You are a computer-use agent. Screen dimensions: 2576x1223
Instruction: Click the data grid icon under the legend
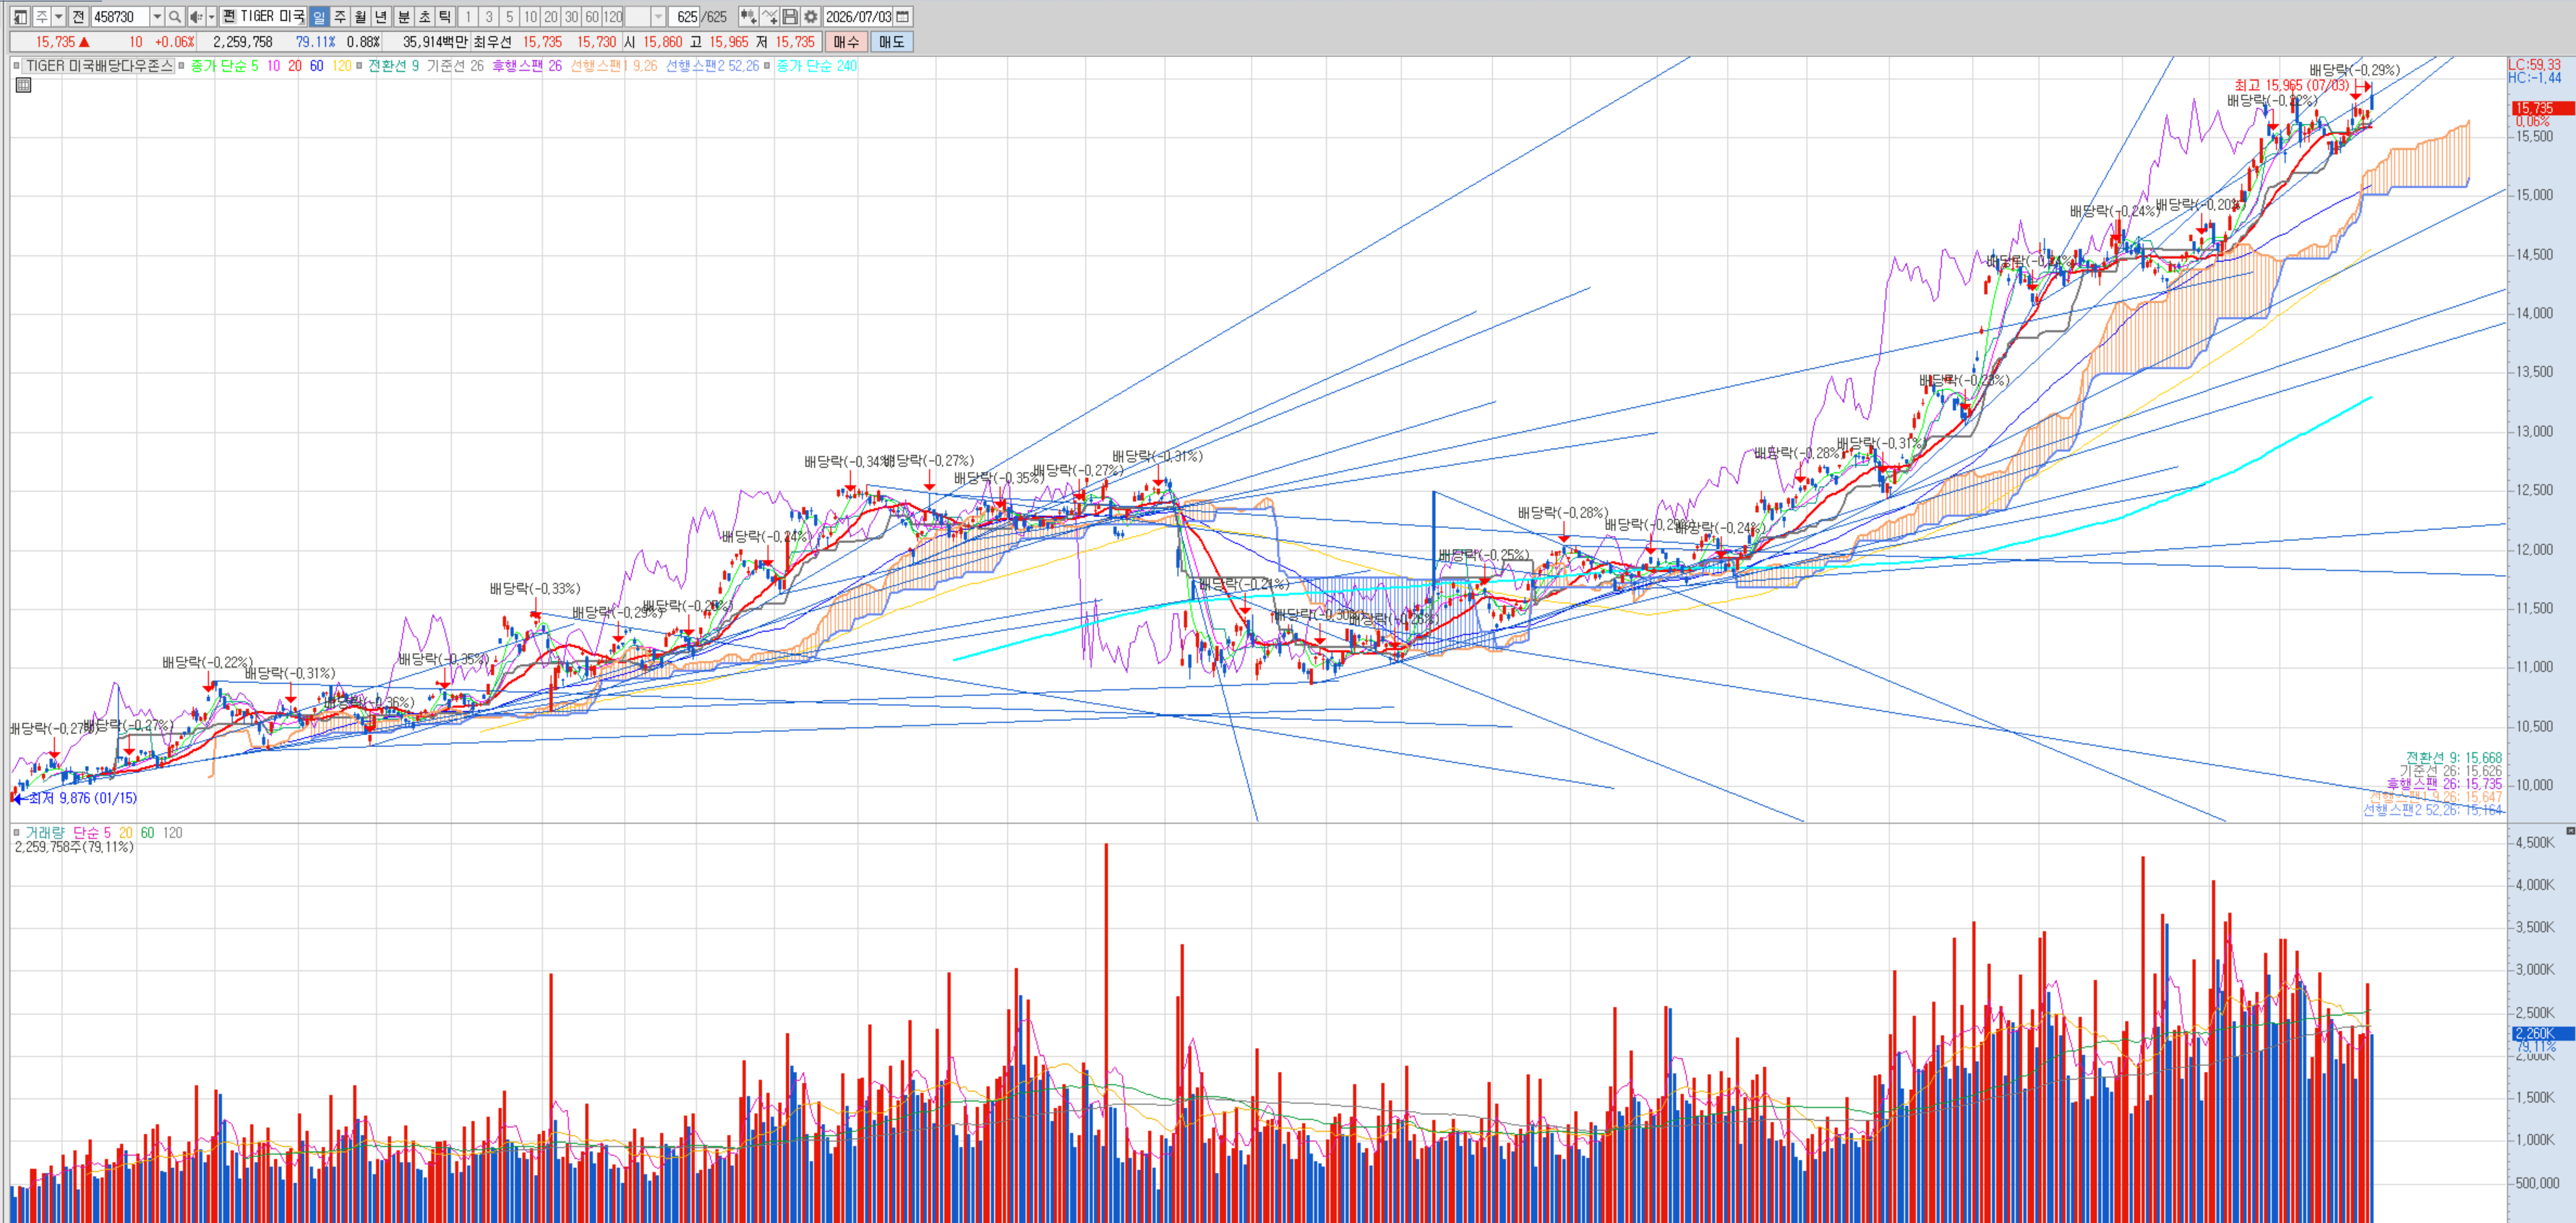[23, 86]
